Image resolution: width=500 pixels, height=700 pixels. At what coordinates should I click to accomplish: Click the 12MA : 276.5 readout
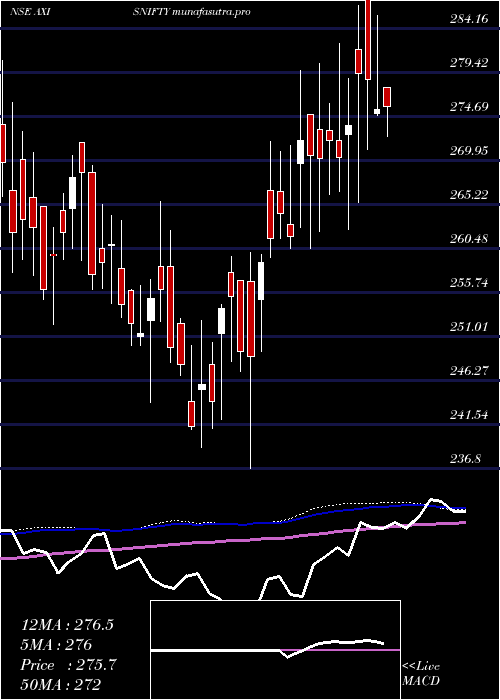click(x=67, y=625)
